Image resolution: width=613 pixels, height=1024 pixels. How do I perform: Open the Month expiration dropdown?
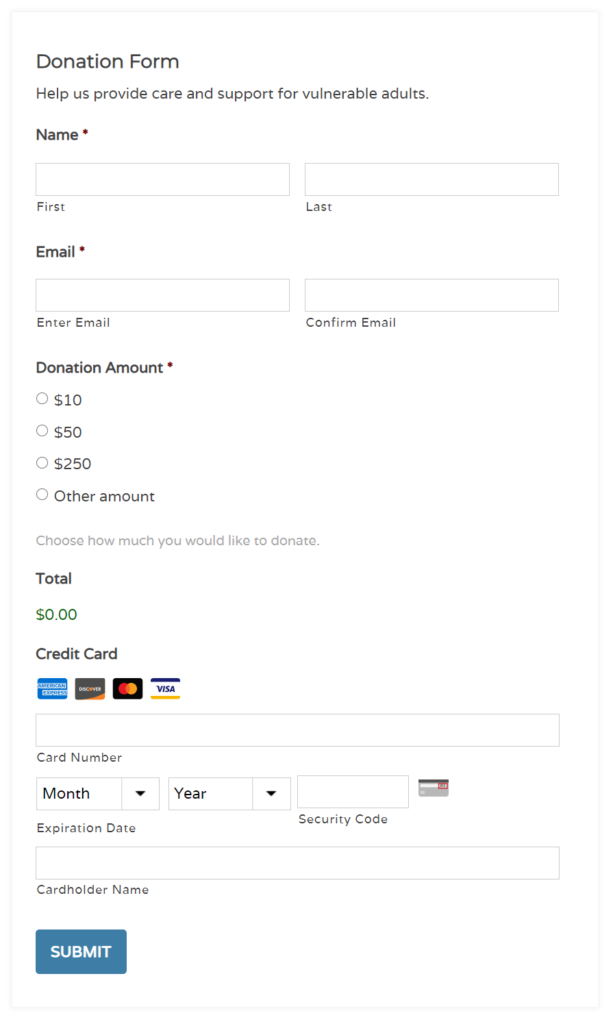[x=97, y=793]
